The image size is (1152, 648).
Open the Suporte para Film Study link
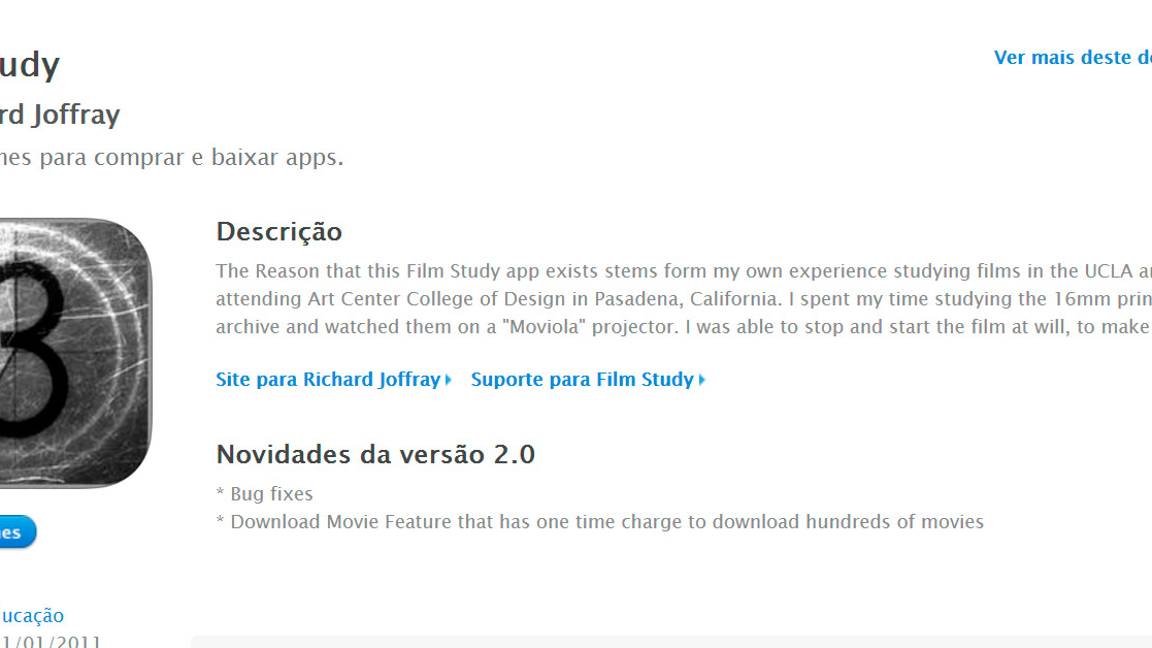click(582, 380)
